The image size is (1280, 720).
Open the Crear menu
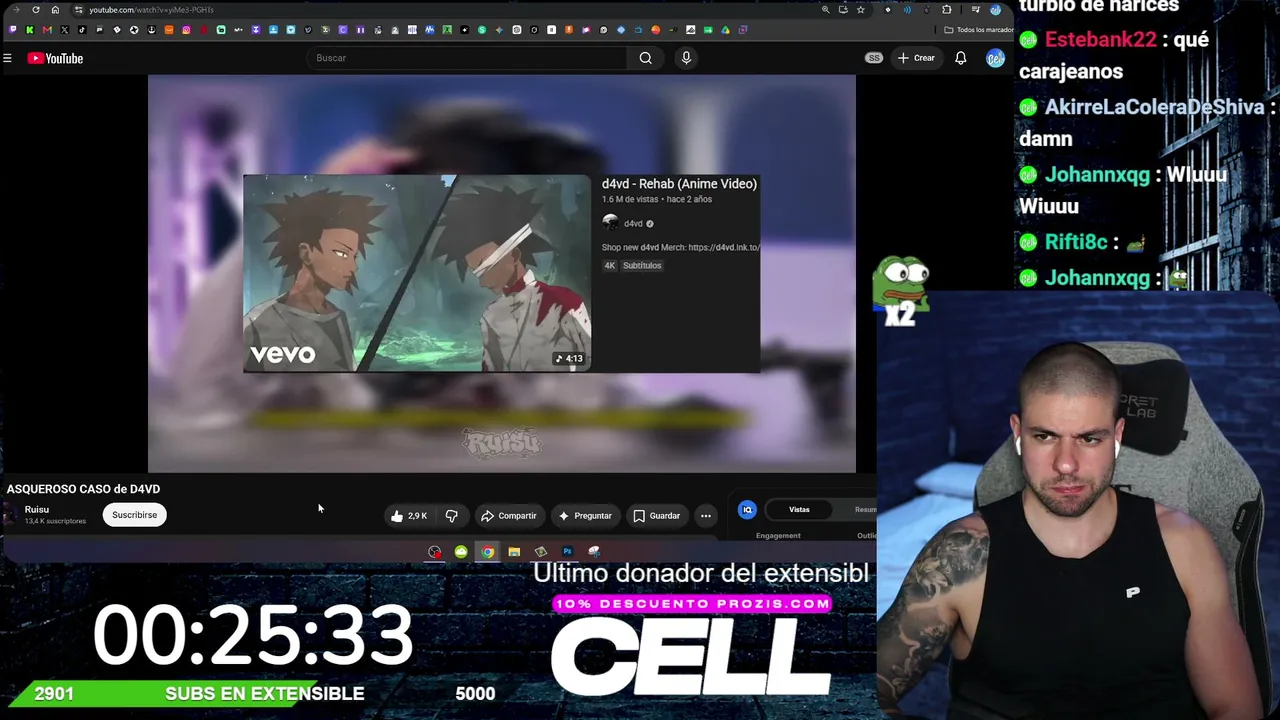[x=916, y=58]
